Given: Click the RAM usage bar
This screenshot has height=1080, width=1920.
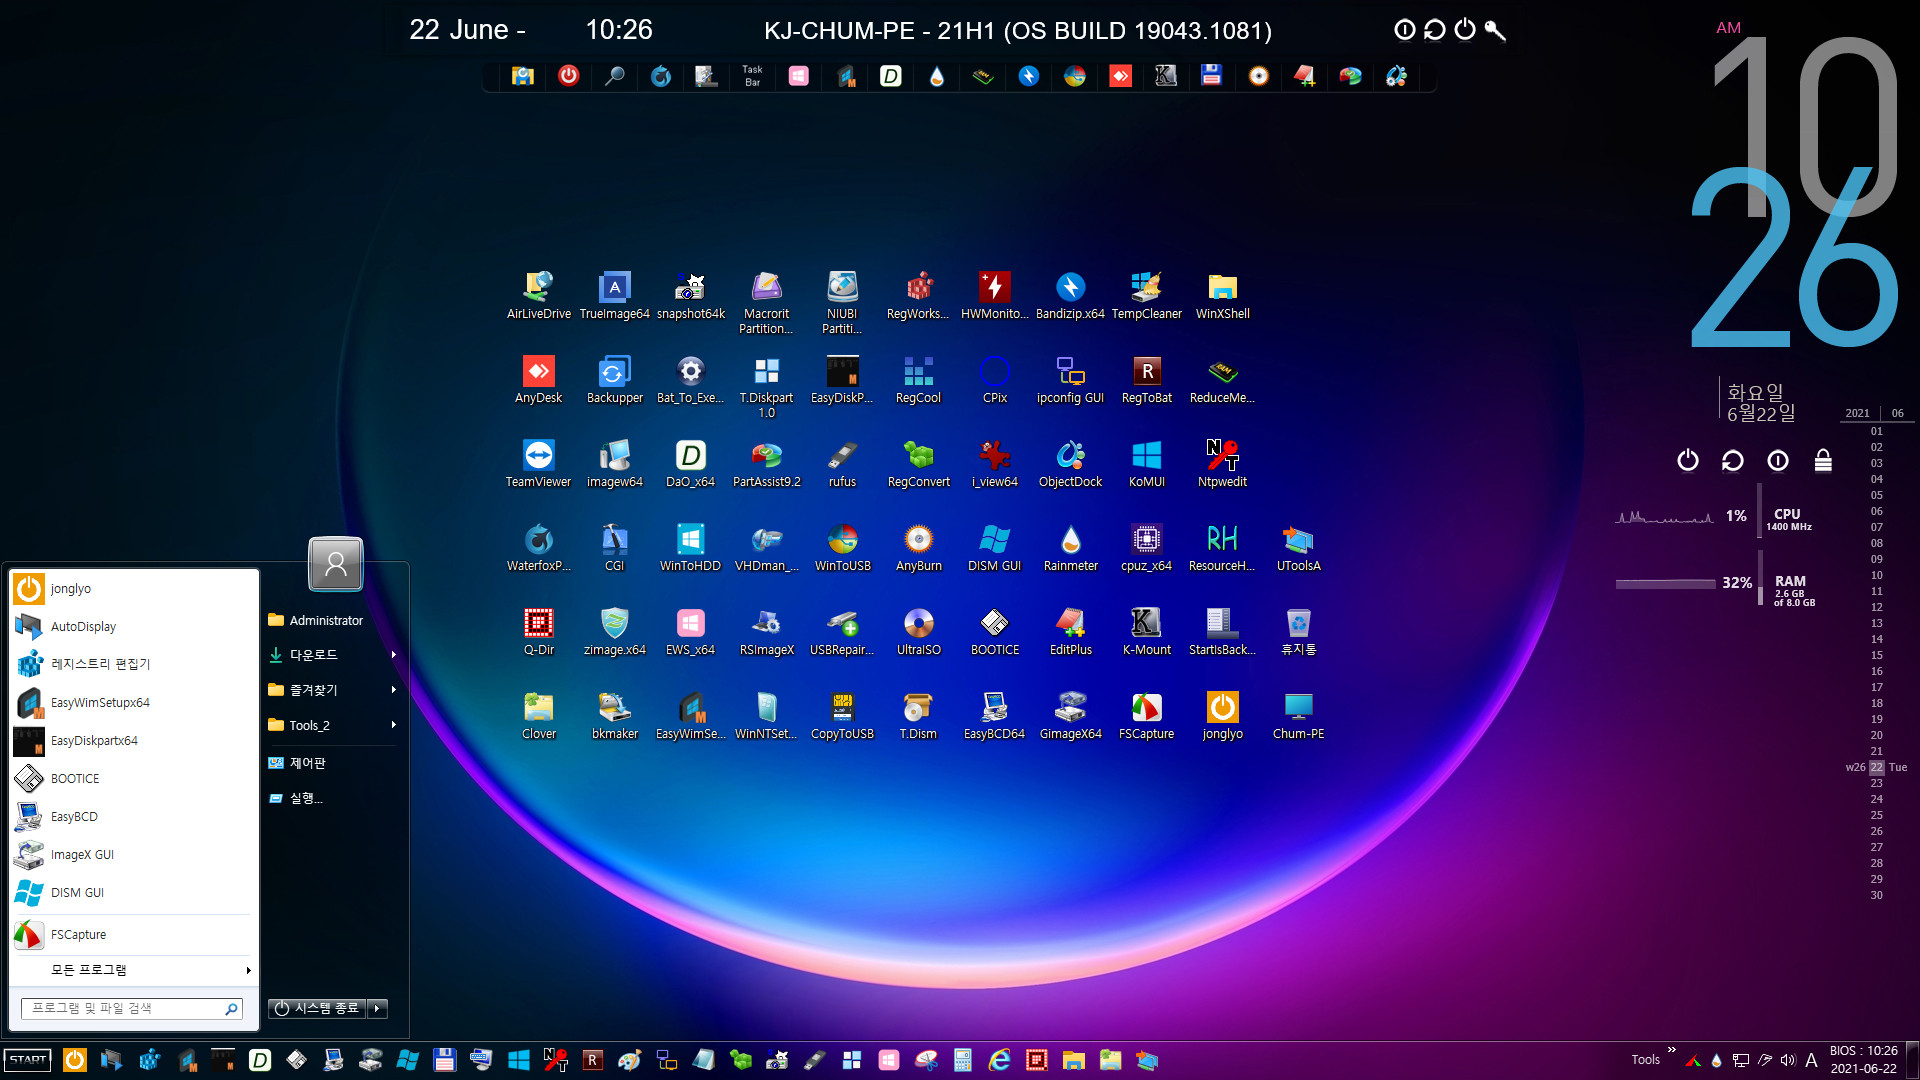Looking at the screenshot, I should (1665, 583).
